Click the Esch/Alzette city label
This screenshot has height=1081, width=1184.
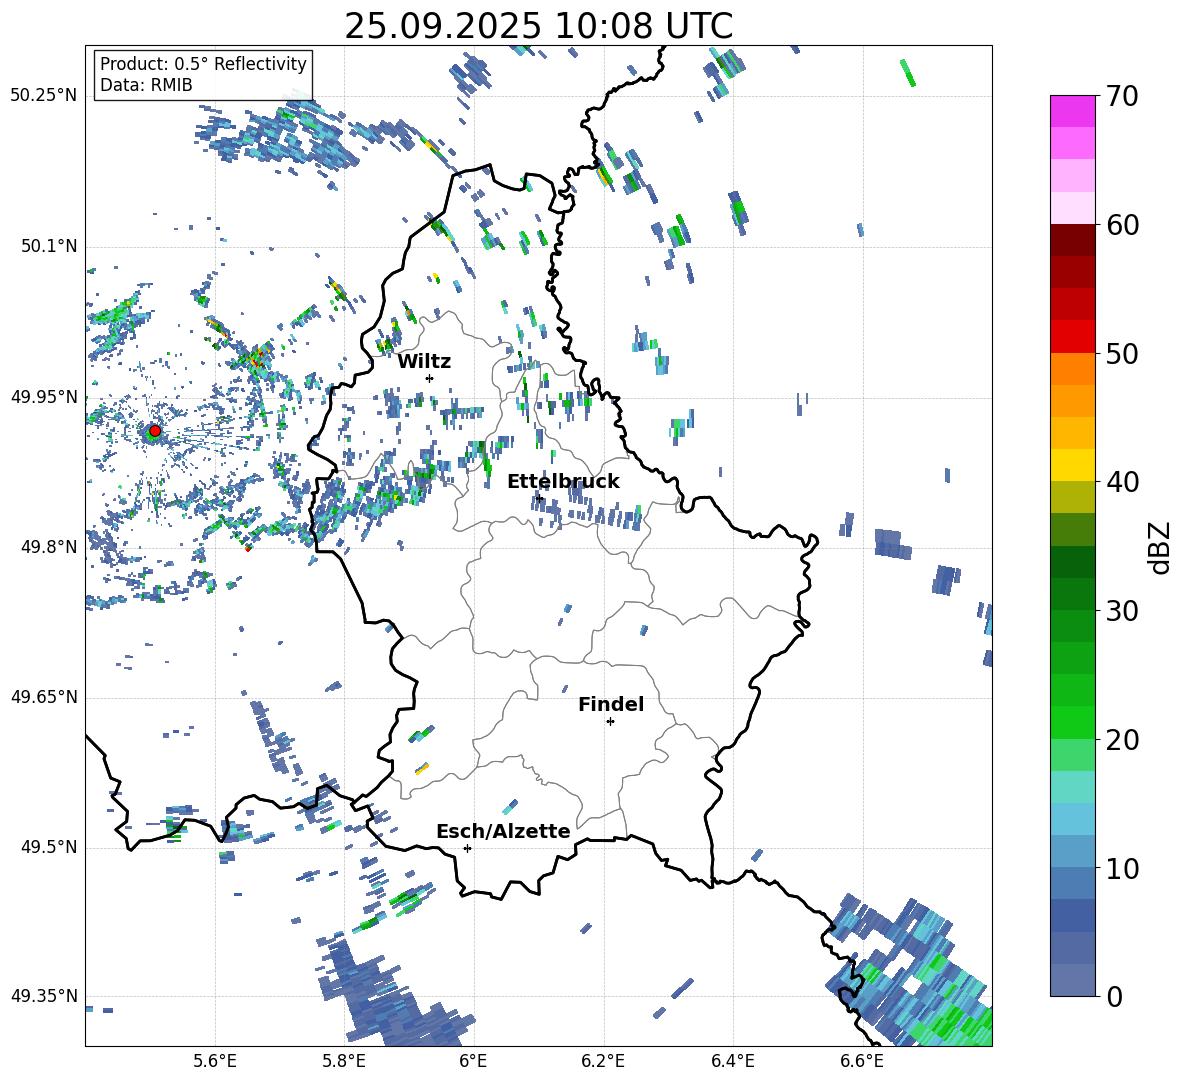tap(503, 831)
